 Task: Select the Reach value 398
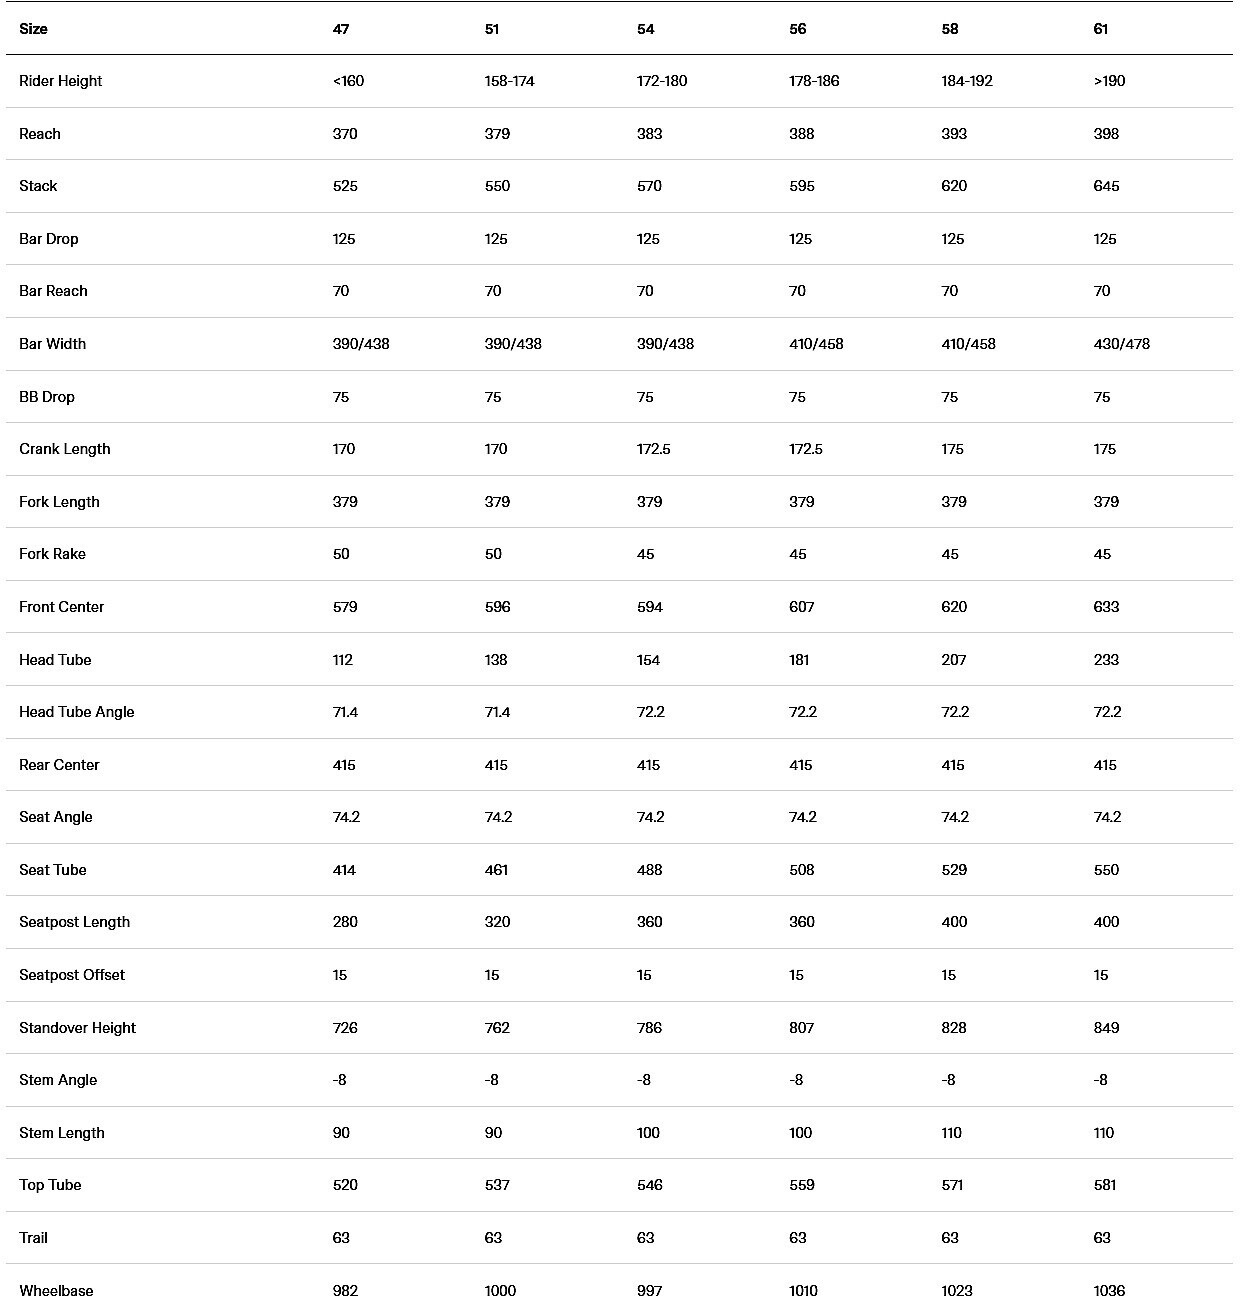(1106, 134)
